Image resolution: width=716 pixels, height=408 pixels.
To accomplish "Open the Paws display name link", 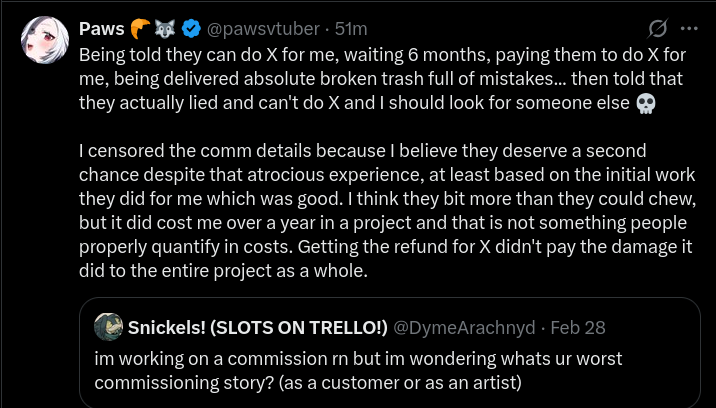I will point(102,28).
